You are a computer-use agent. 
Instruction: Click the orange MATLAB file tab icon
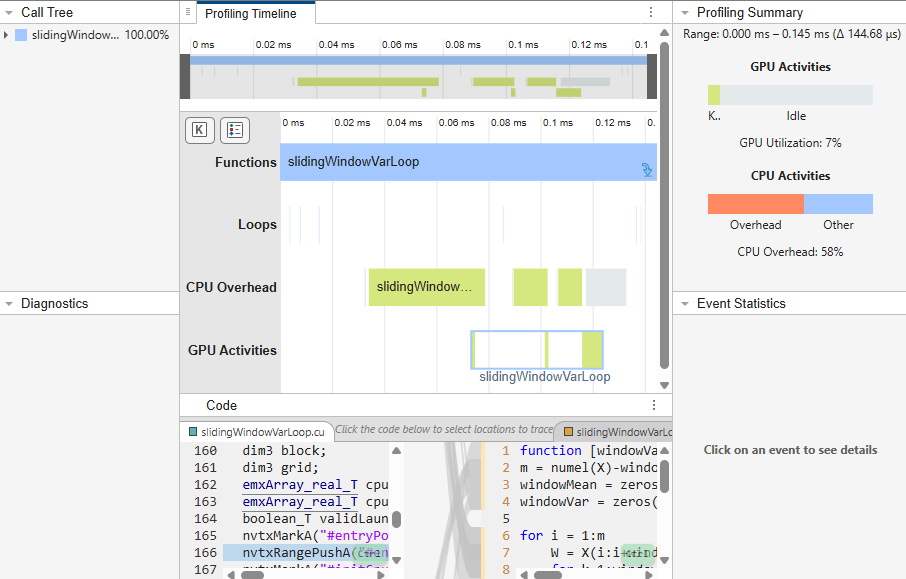click(x=569, y=432)
